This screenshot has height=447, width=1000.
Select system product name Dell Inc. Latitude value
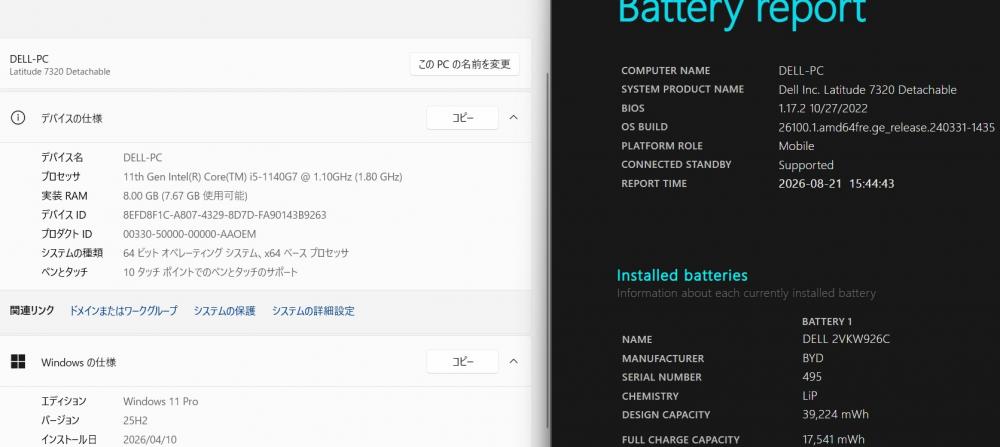[x=867, y=90]
